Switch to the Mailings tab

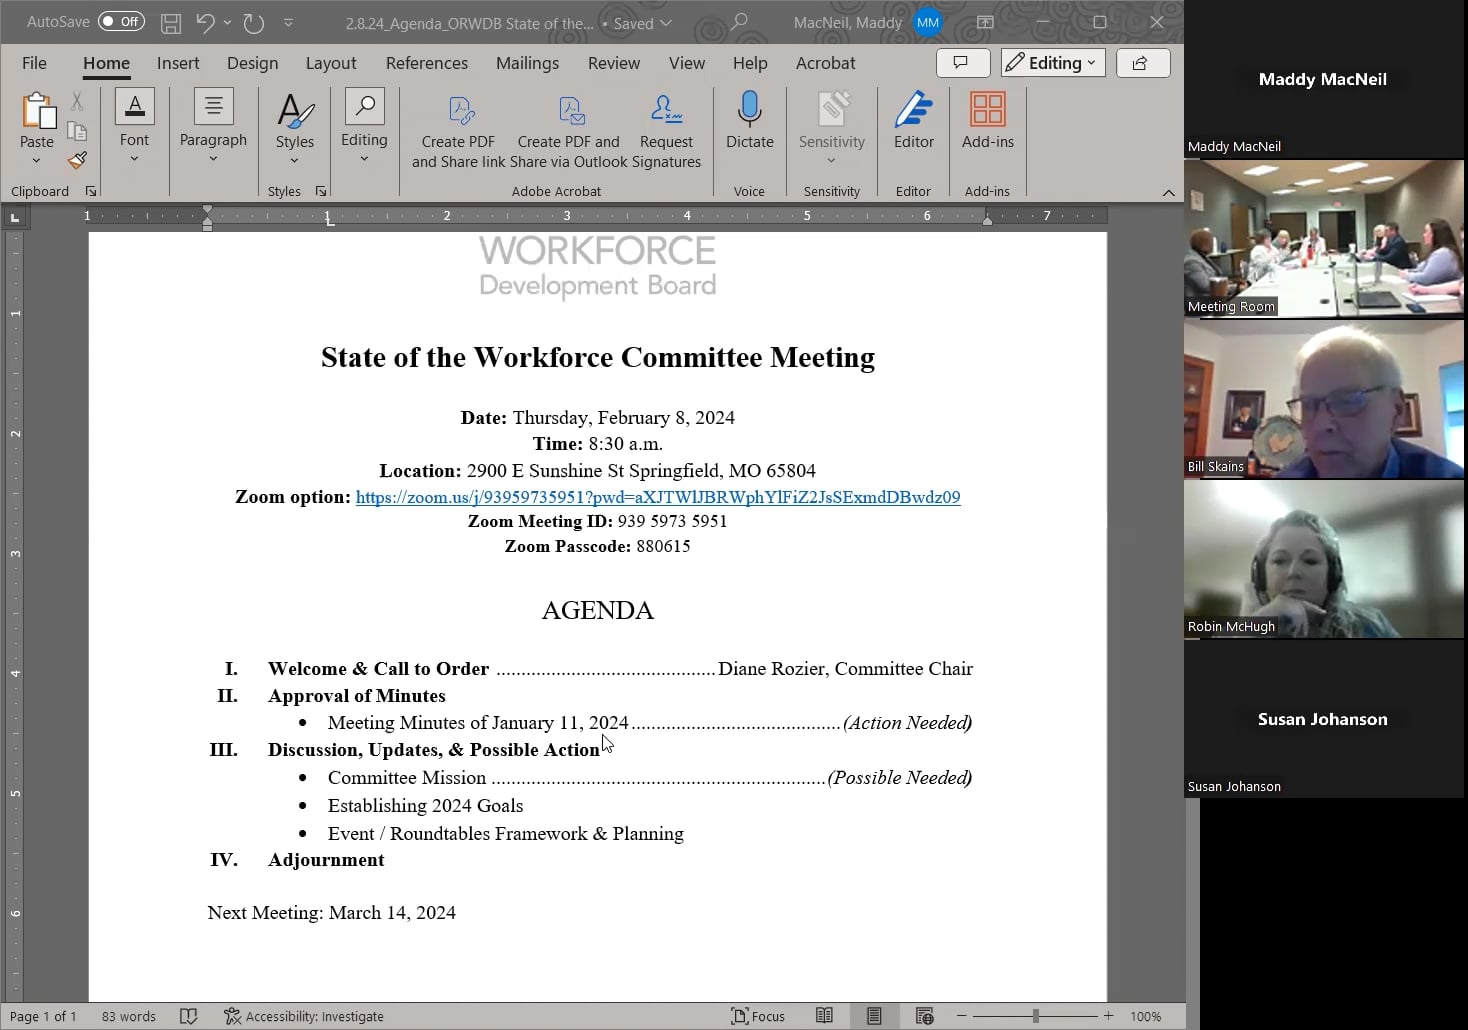coord(528,62)
